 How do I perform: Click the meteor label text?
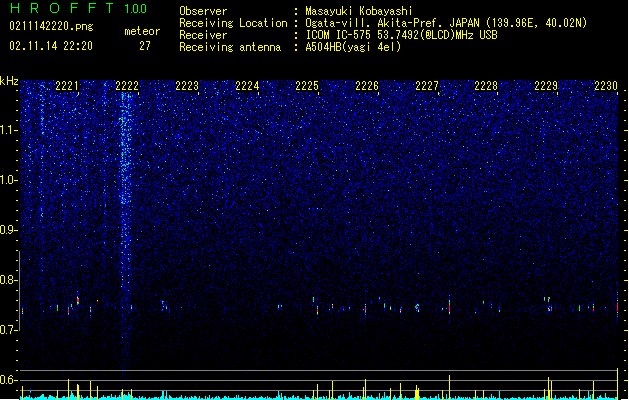coord(142,31)
